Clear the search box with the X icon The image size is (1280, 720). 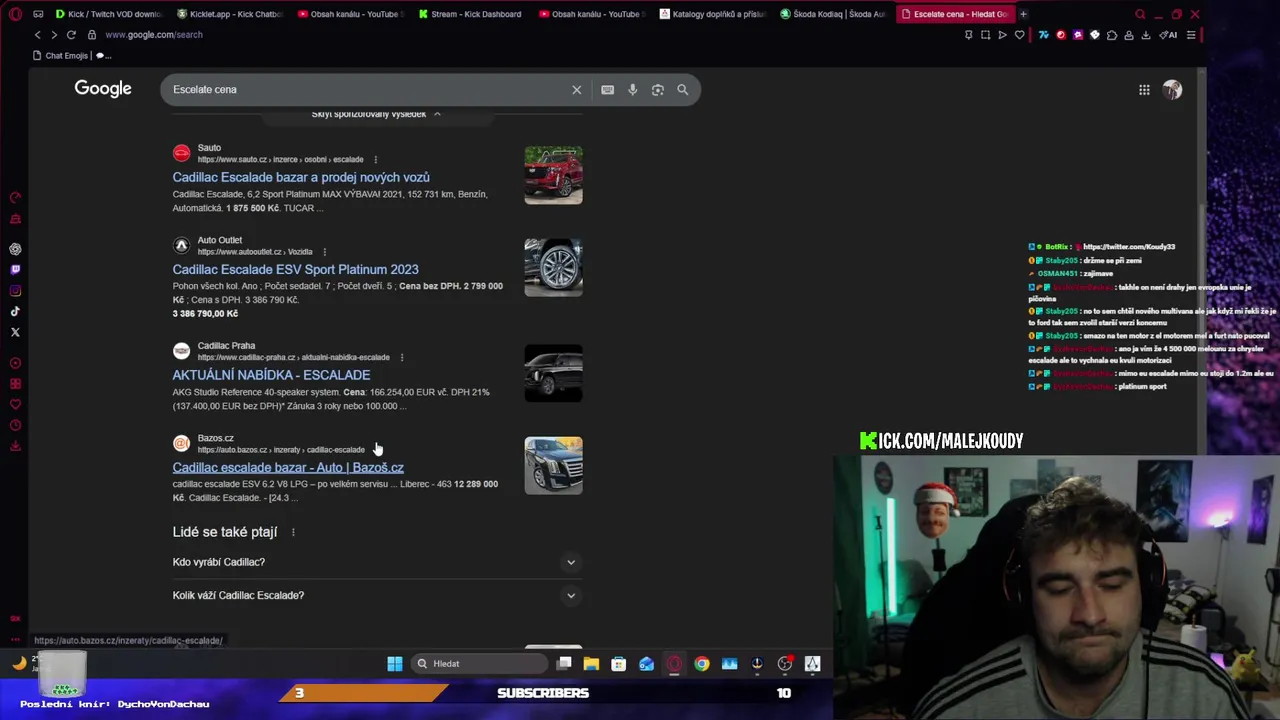576,90
